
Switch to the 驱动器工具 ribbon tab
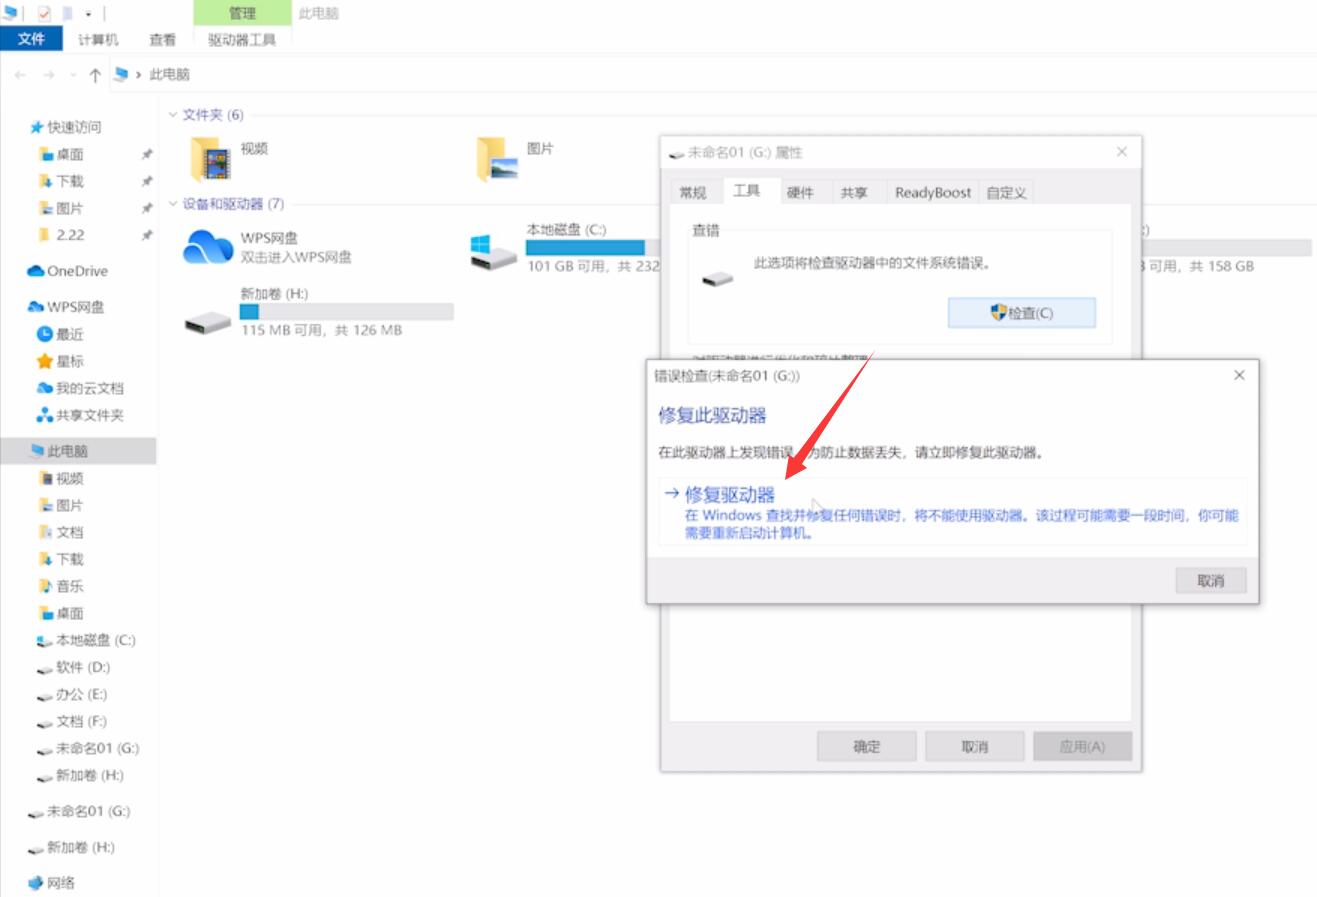[243, 41]
